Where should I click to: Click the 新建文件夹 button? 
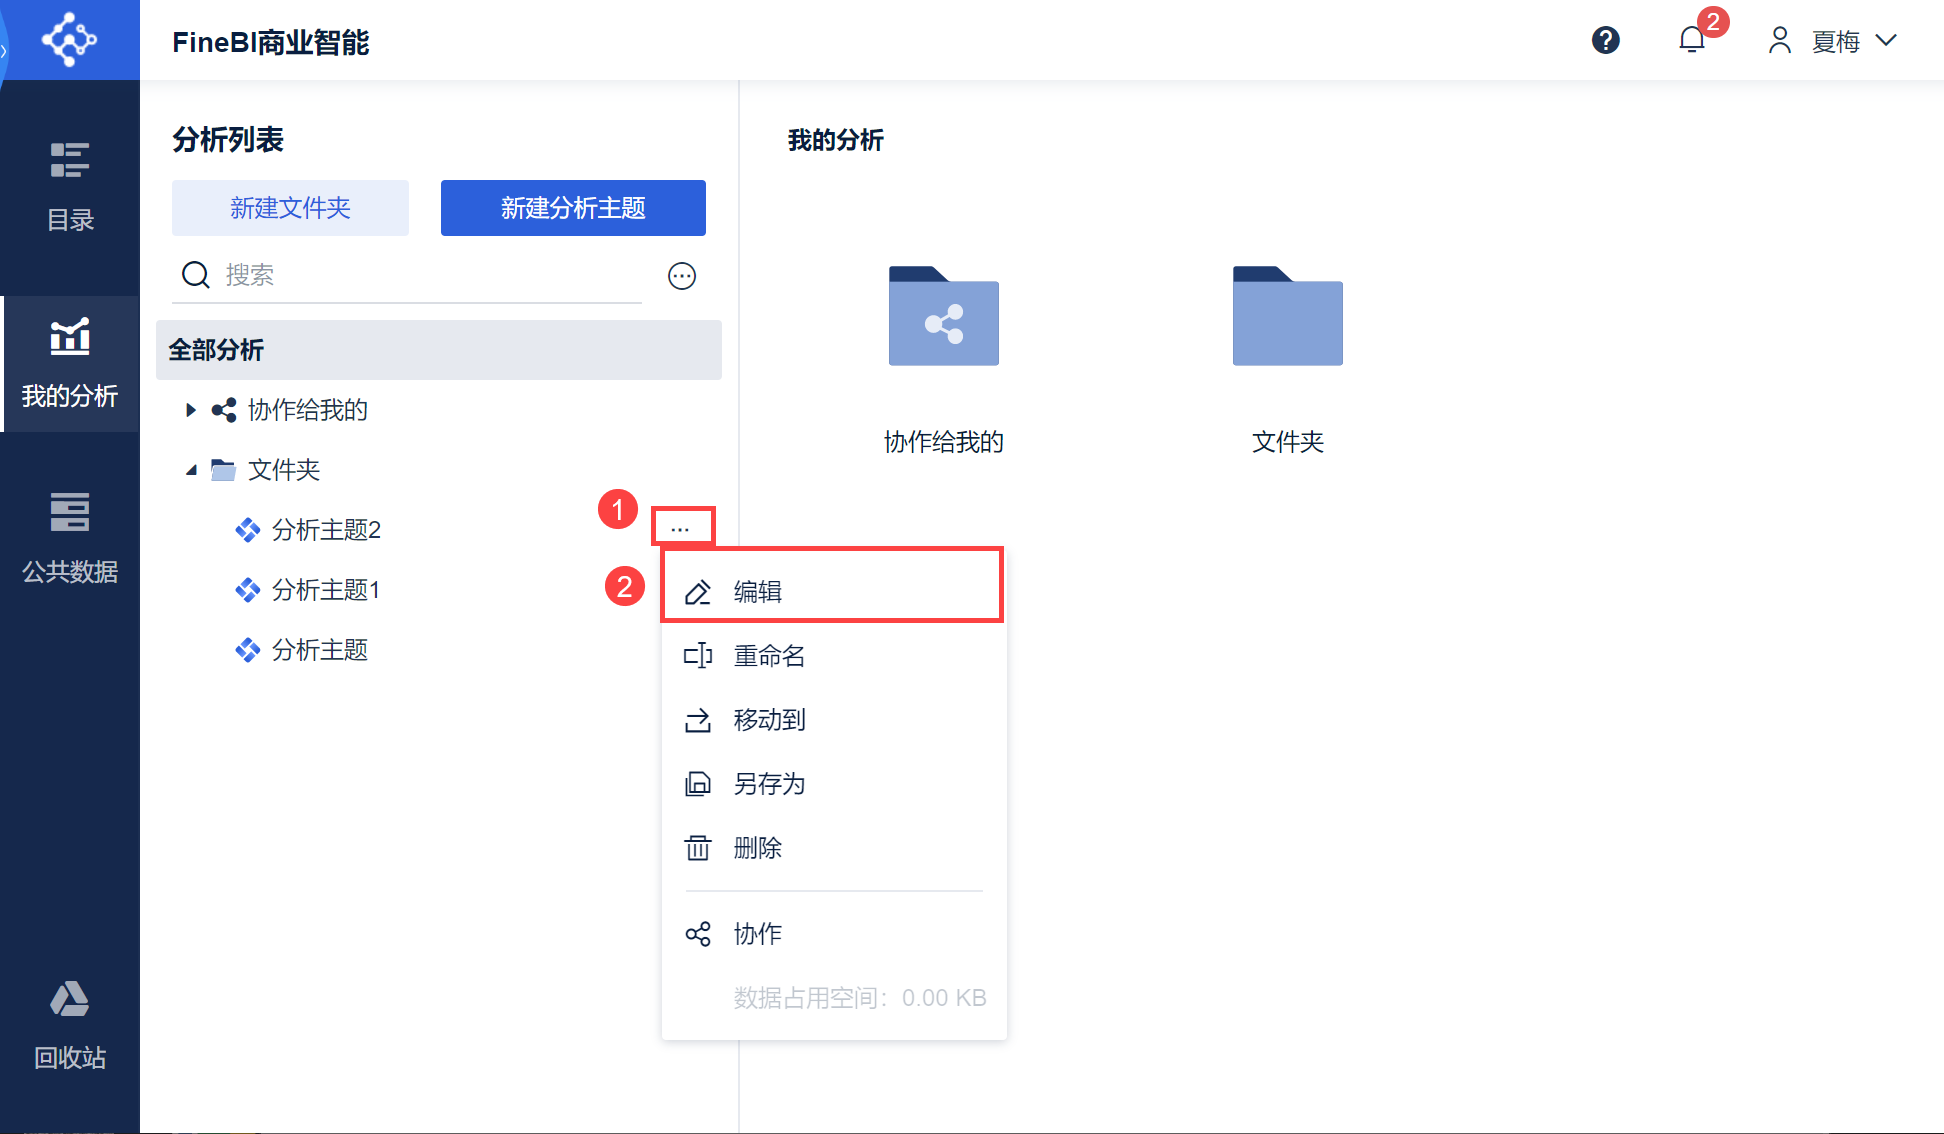[290, 208]
